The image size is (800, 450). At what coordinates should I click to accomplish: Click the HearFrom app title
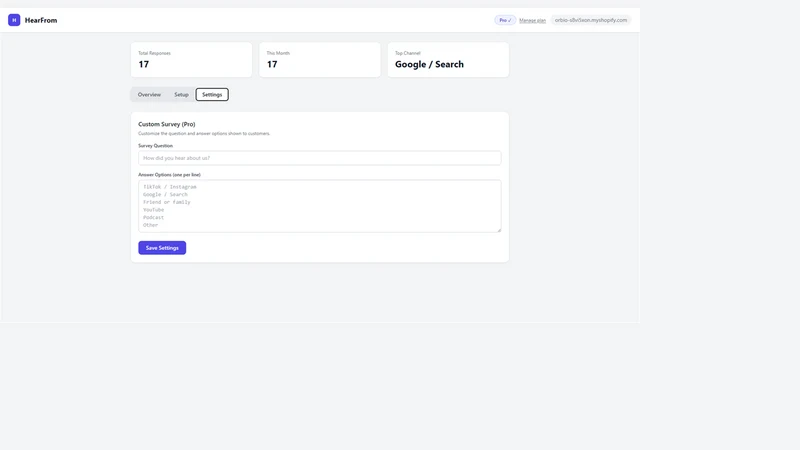pyautogui.click(x=41, y=20)
